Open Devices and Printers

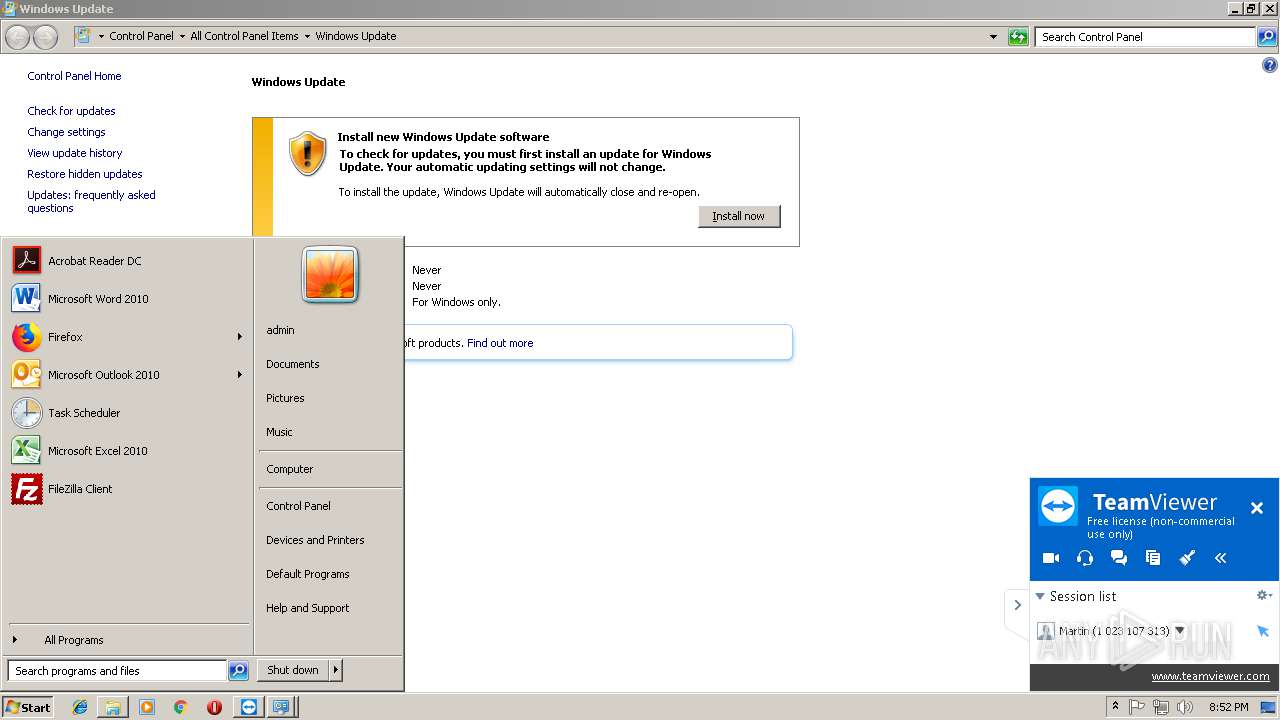(315, 540)
